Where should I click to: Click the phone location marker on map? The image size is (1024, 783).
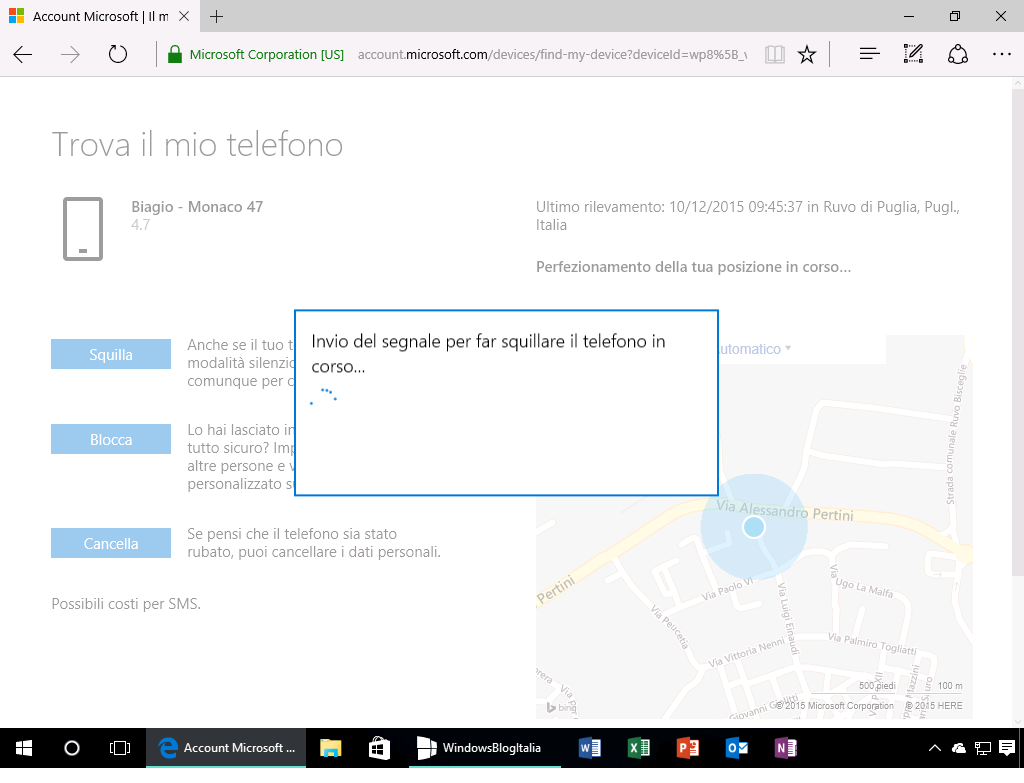click(x=754, y=527)
